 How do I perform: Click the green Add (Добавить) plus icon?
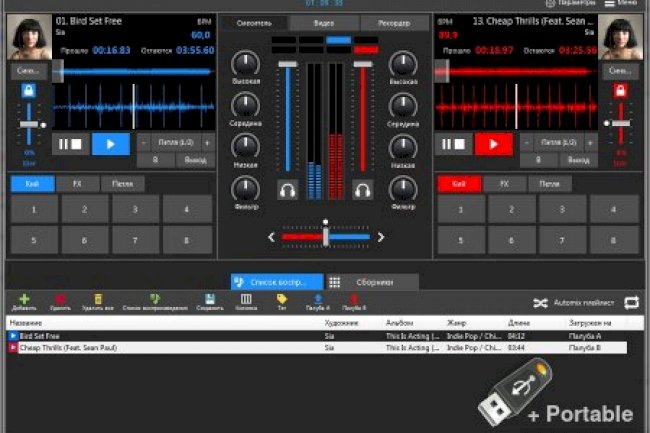24,299
